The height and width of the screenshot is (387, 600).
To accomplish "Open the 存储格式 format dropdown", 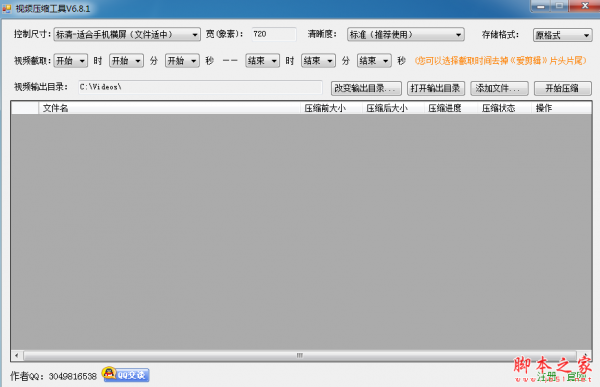I will [x=562, y=35].
